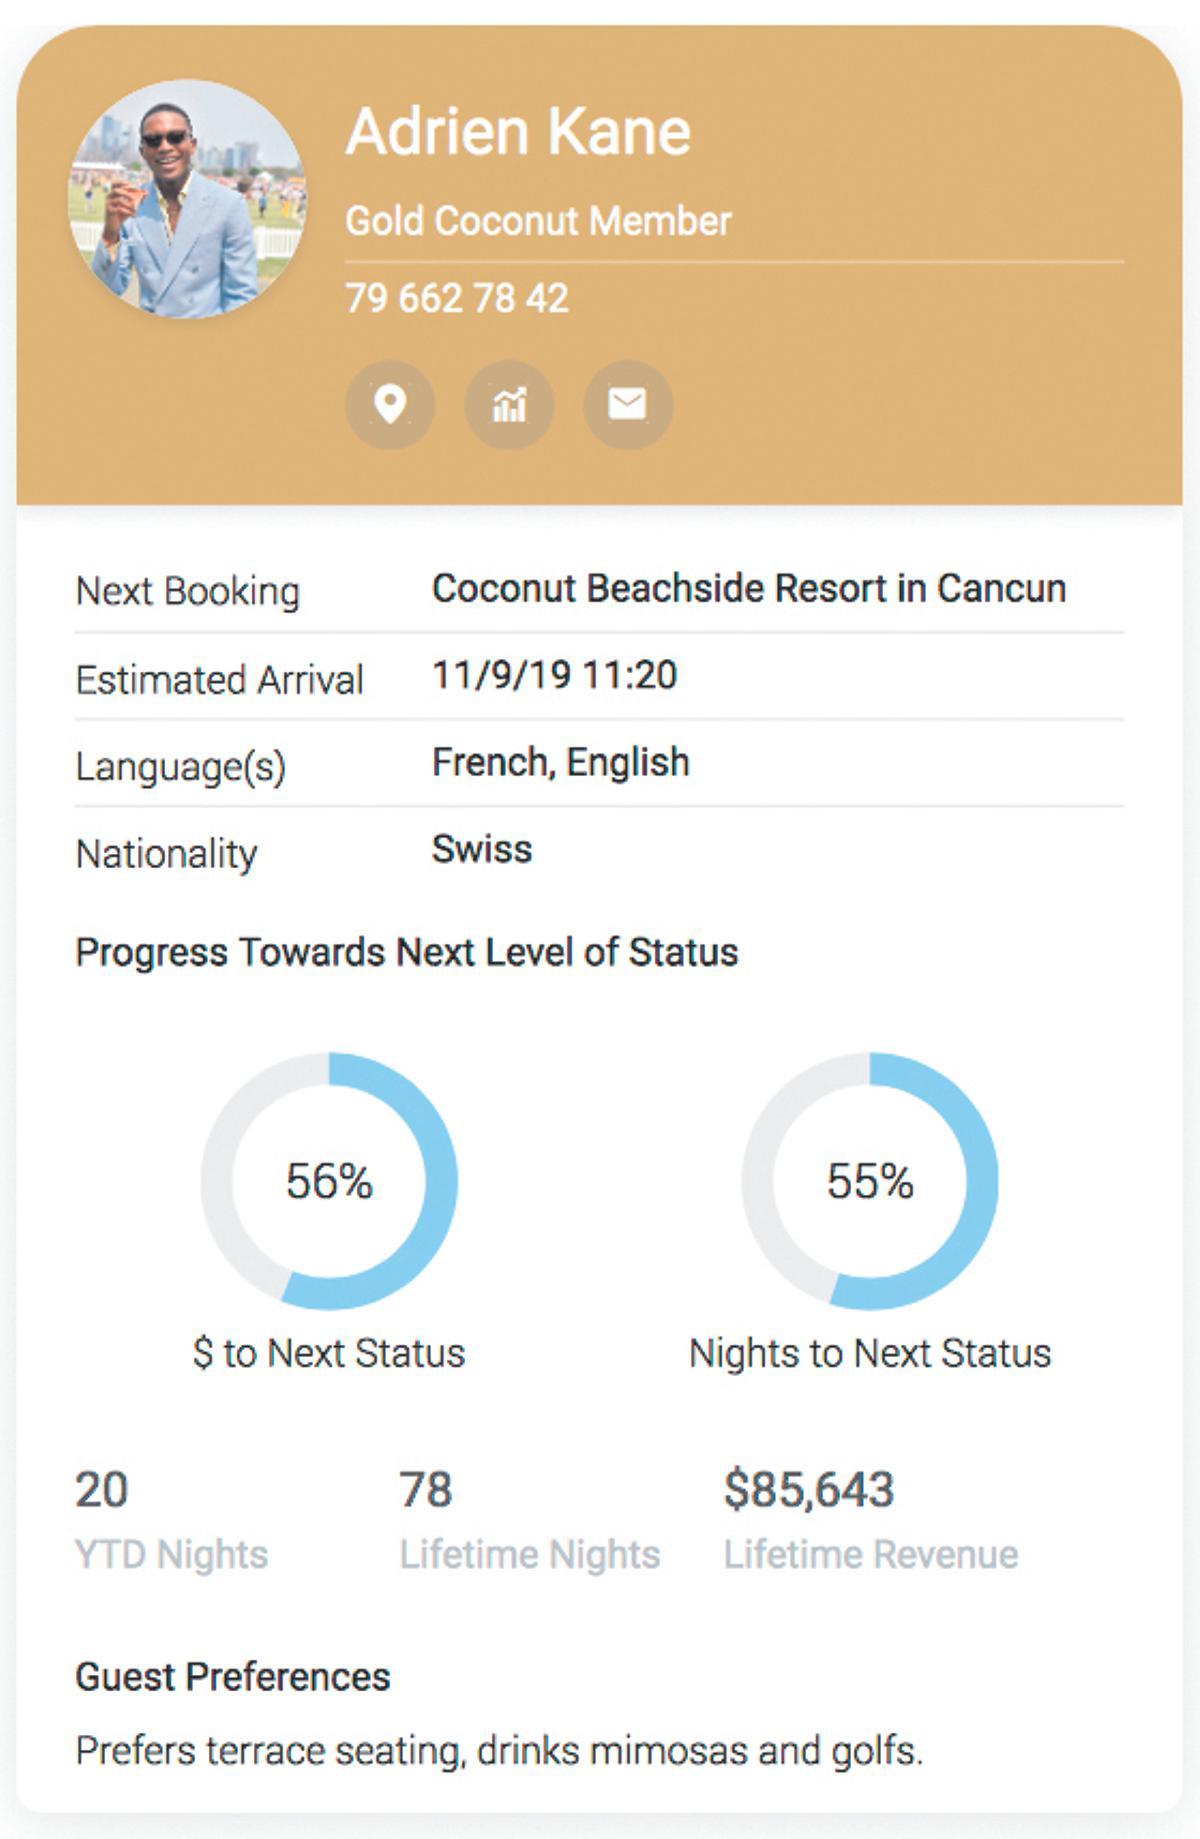The image size is (1200, 1839).
Task: Click Adrien Kane's profile photo
Action: click(187, 200)
